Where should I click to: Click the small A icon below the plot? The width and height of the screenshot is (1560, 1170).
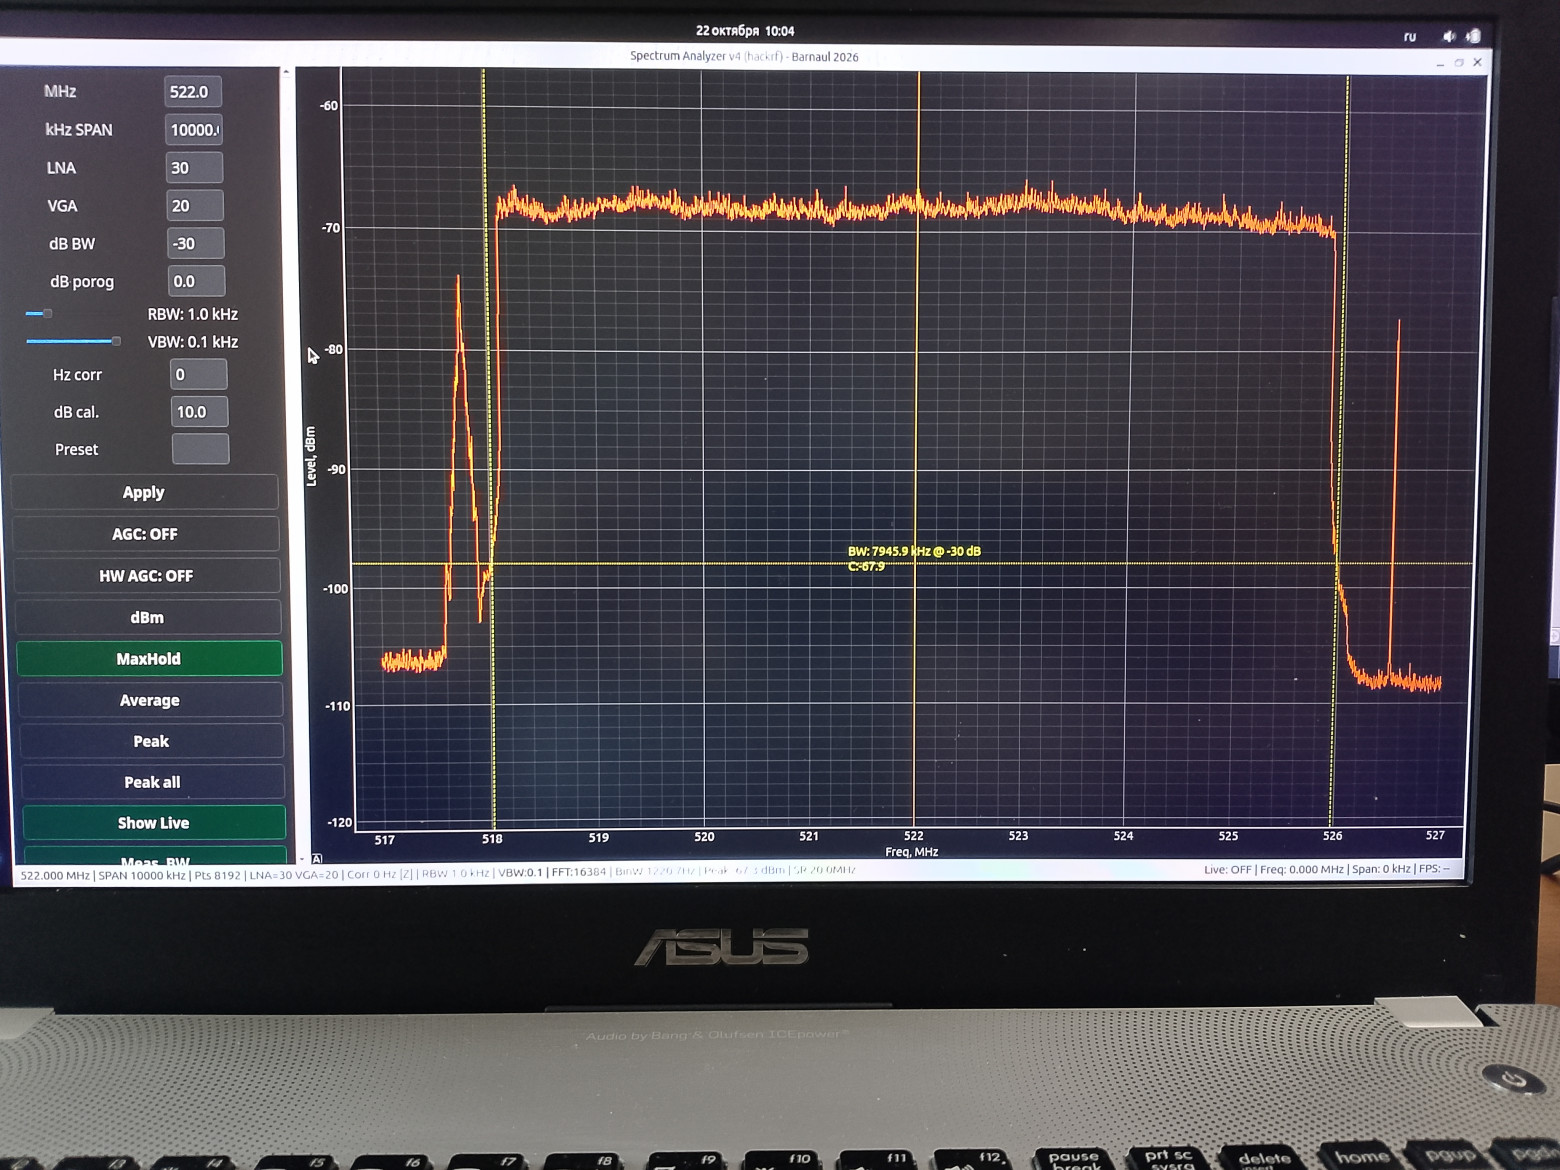[317, 859]
